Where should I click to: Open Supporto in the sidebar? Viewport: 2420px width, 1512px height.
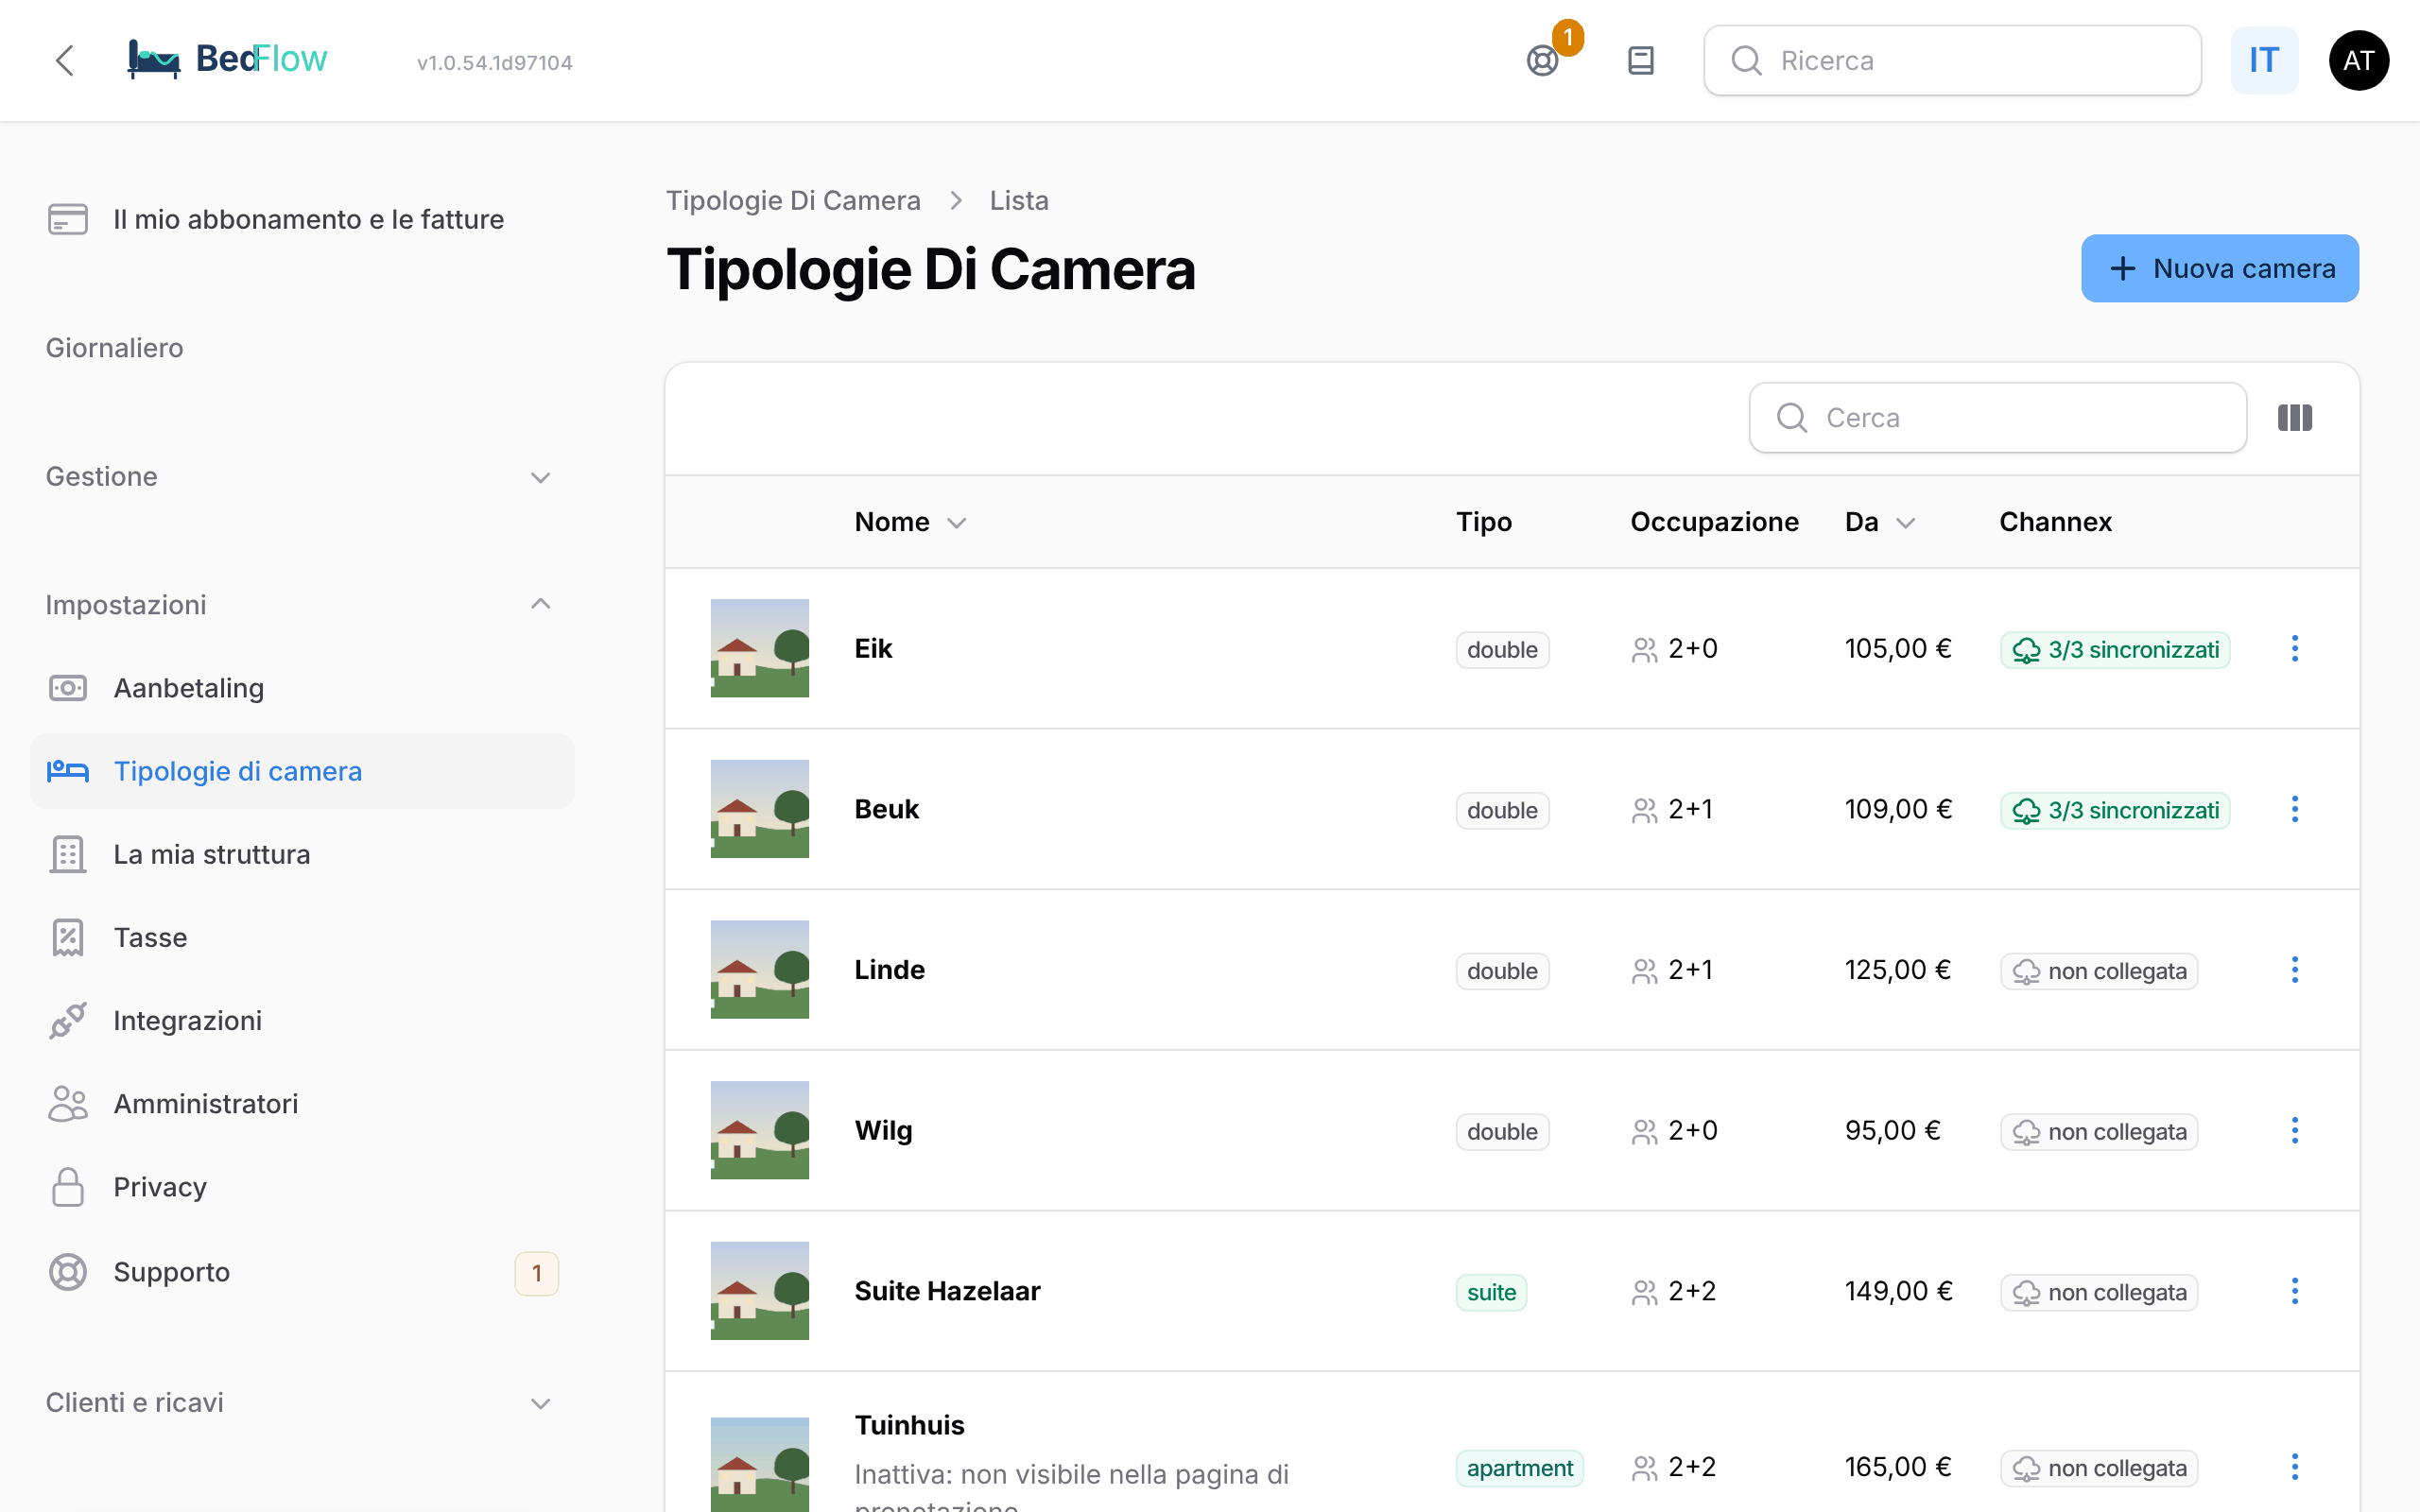tap(302, 1272)
